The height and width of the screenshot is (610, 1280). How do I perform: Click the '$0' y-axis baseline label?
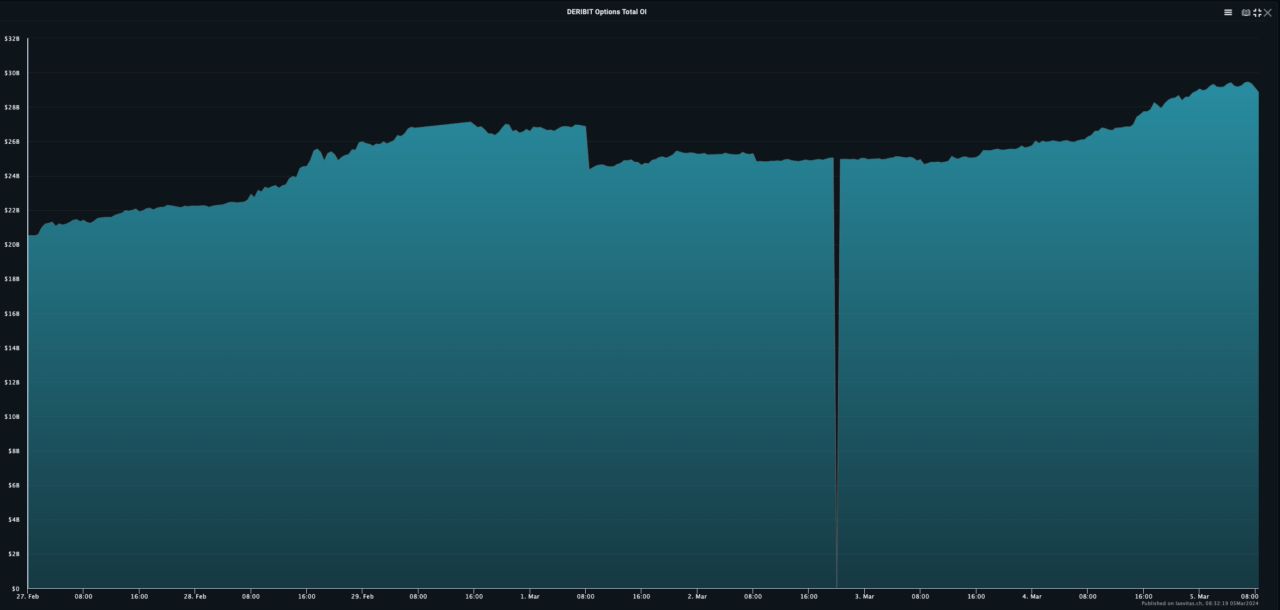coord(15,588)
